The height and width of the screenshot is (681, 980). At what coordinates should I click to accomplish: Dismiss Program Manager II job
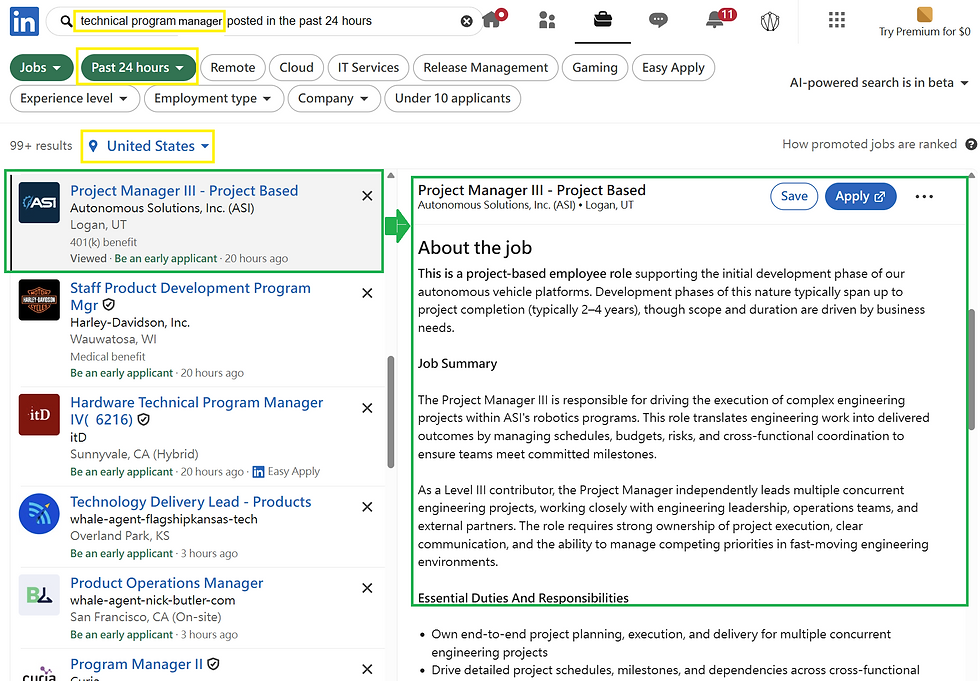coord(368,669)
